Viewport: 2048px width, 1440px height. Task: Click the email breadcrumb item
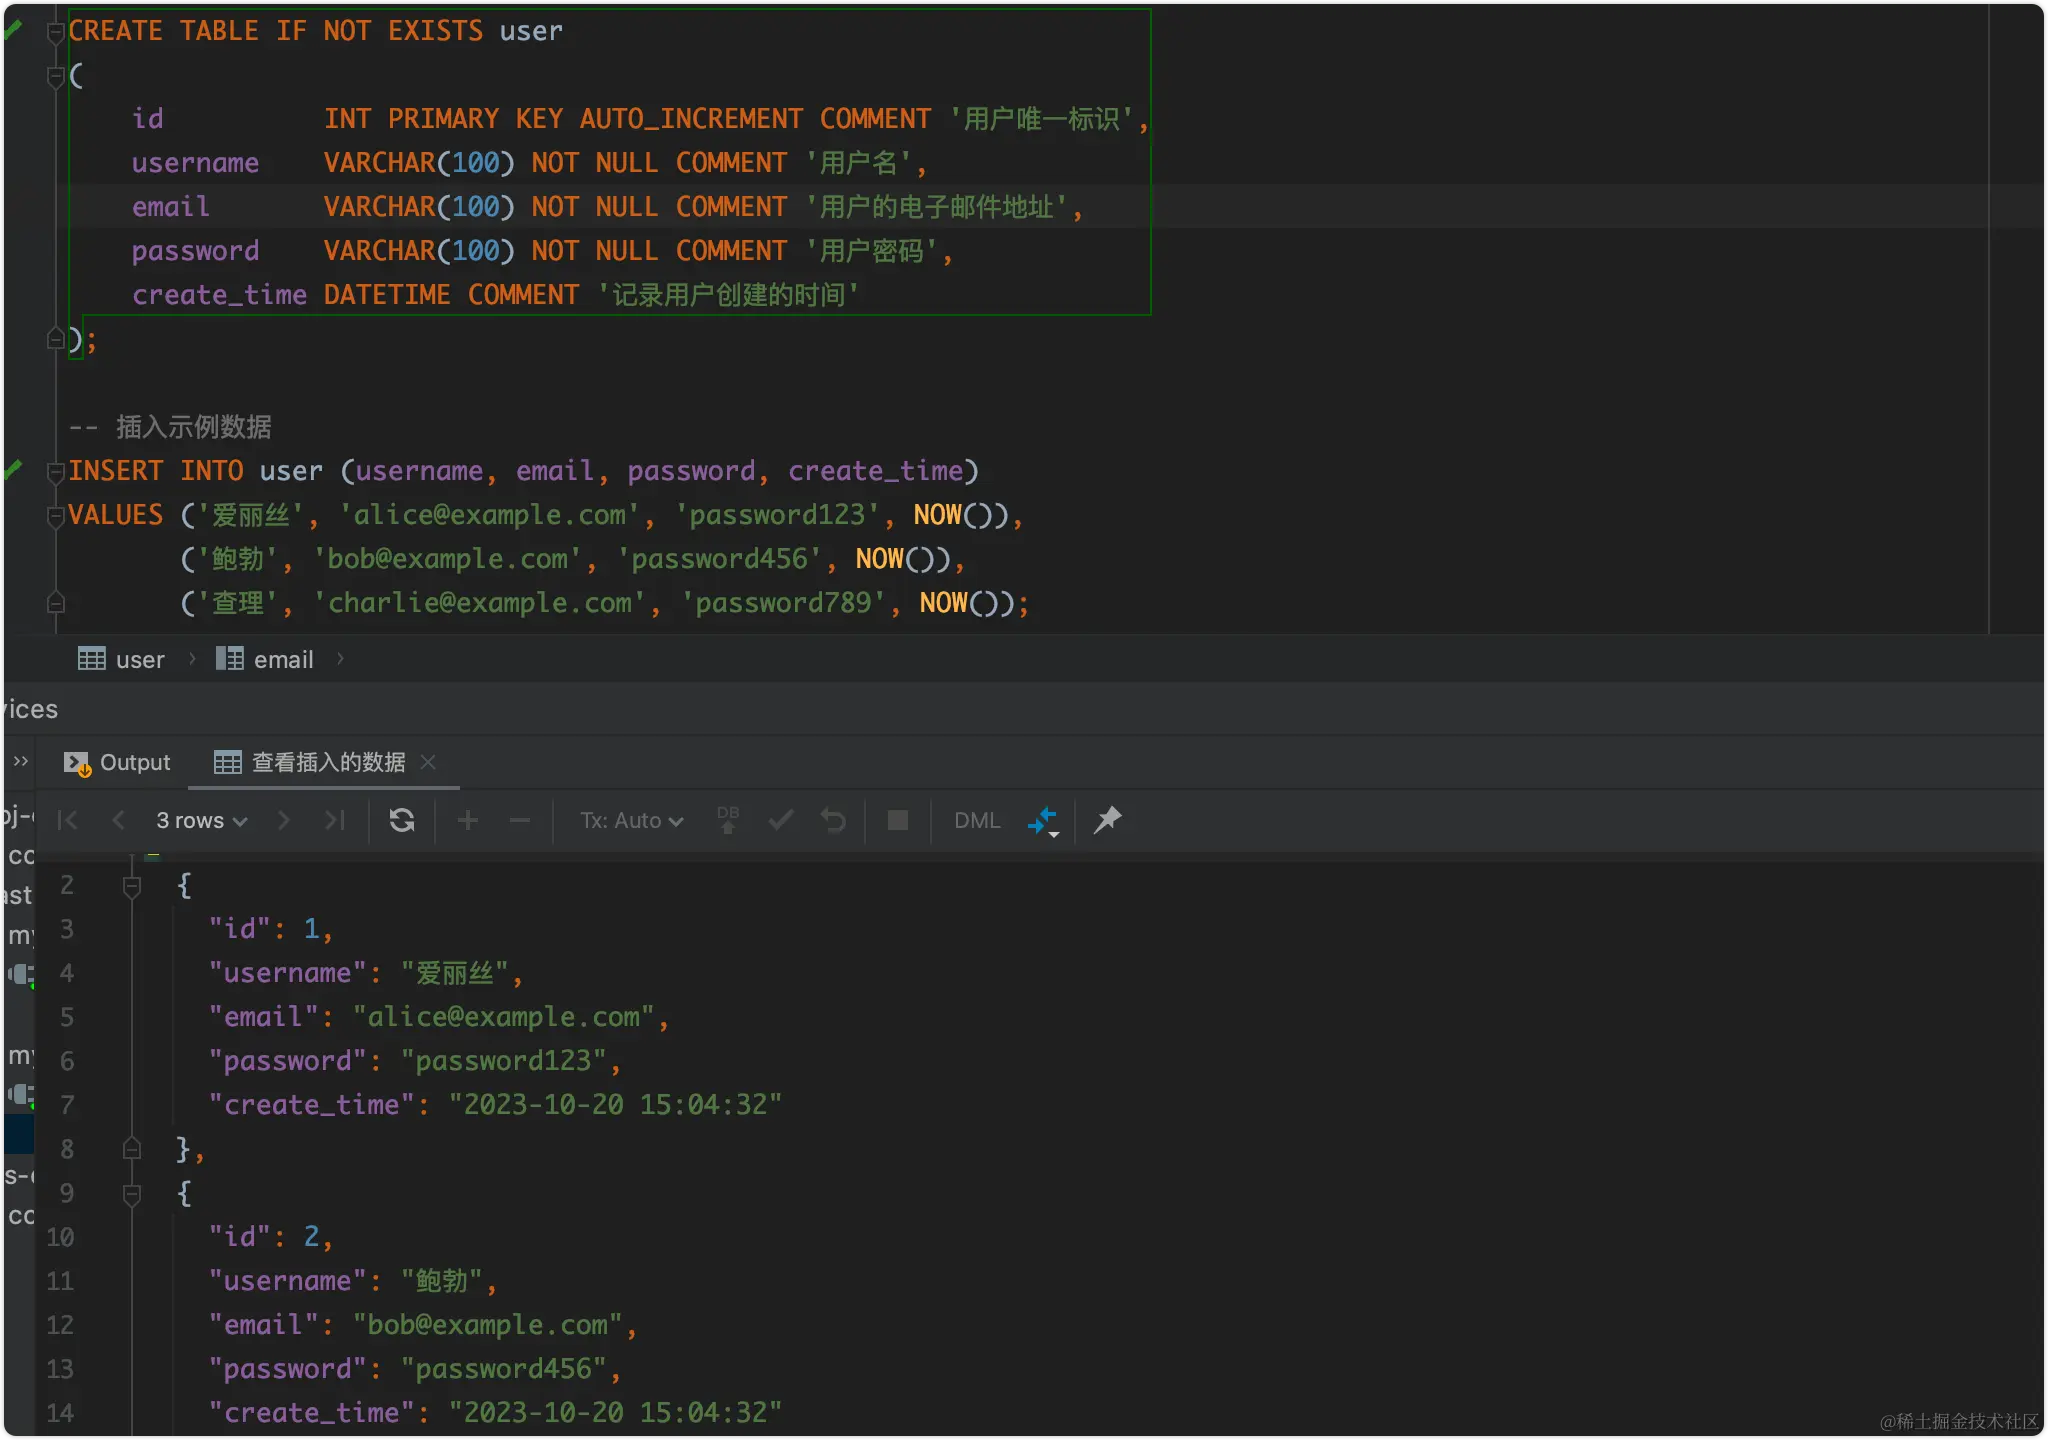pos(266,659)
